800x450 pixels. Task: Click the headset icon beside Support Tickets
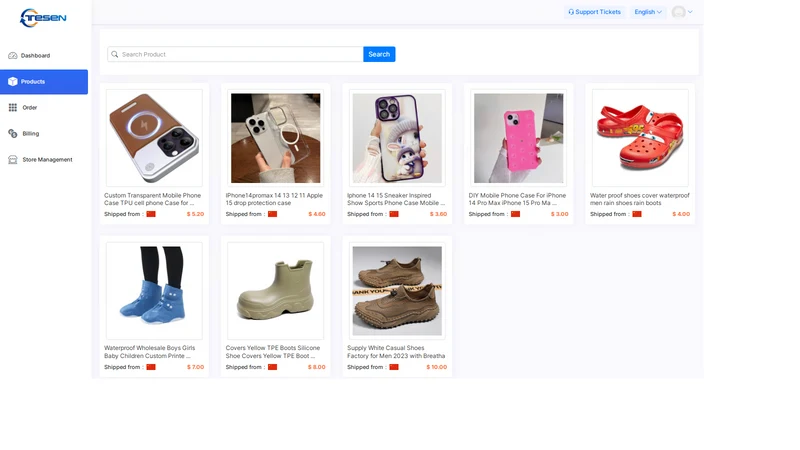[571, 12]
